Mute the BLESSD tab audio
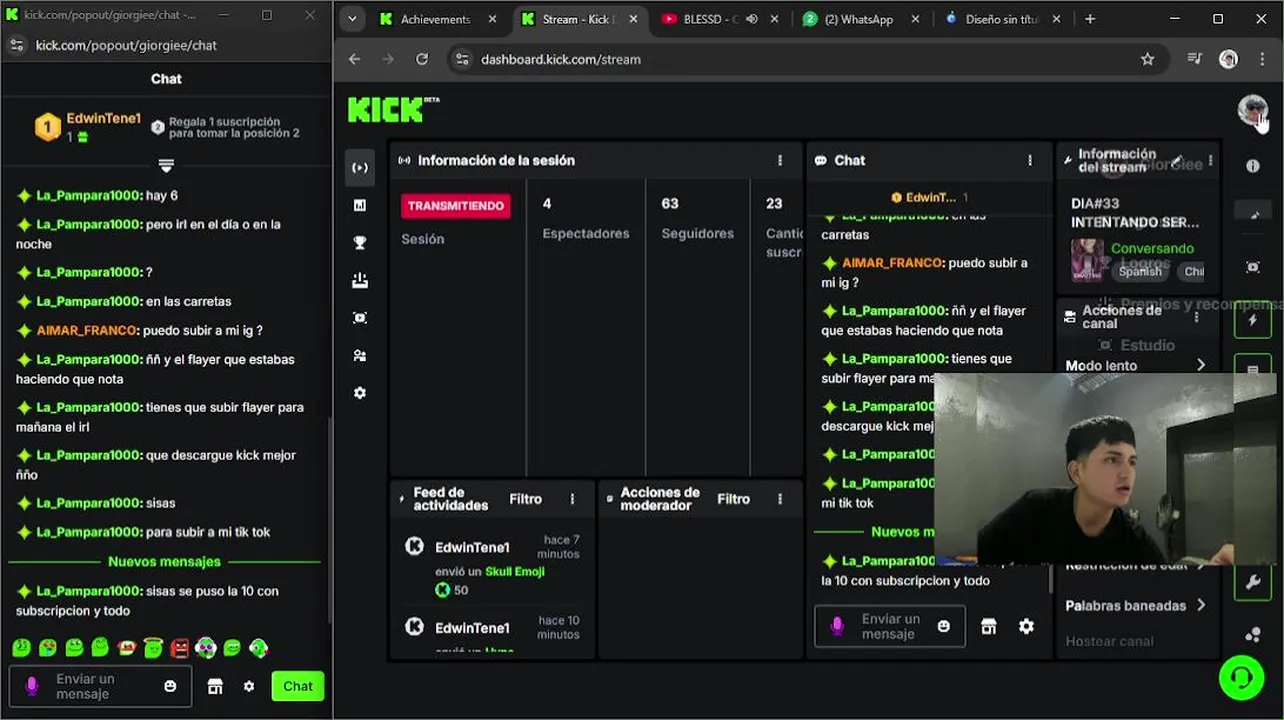Image resolution: width=1284 pixels, height=720 pixels. point(751,19)
